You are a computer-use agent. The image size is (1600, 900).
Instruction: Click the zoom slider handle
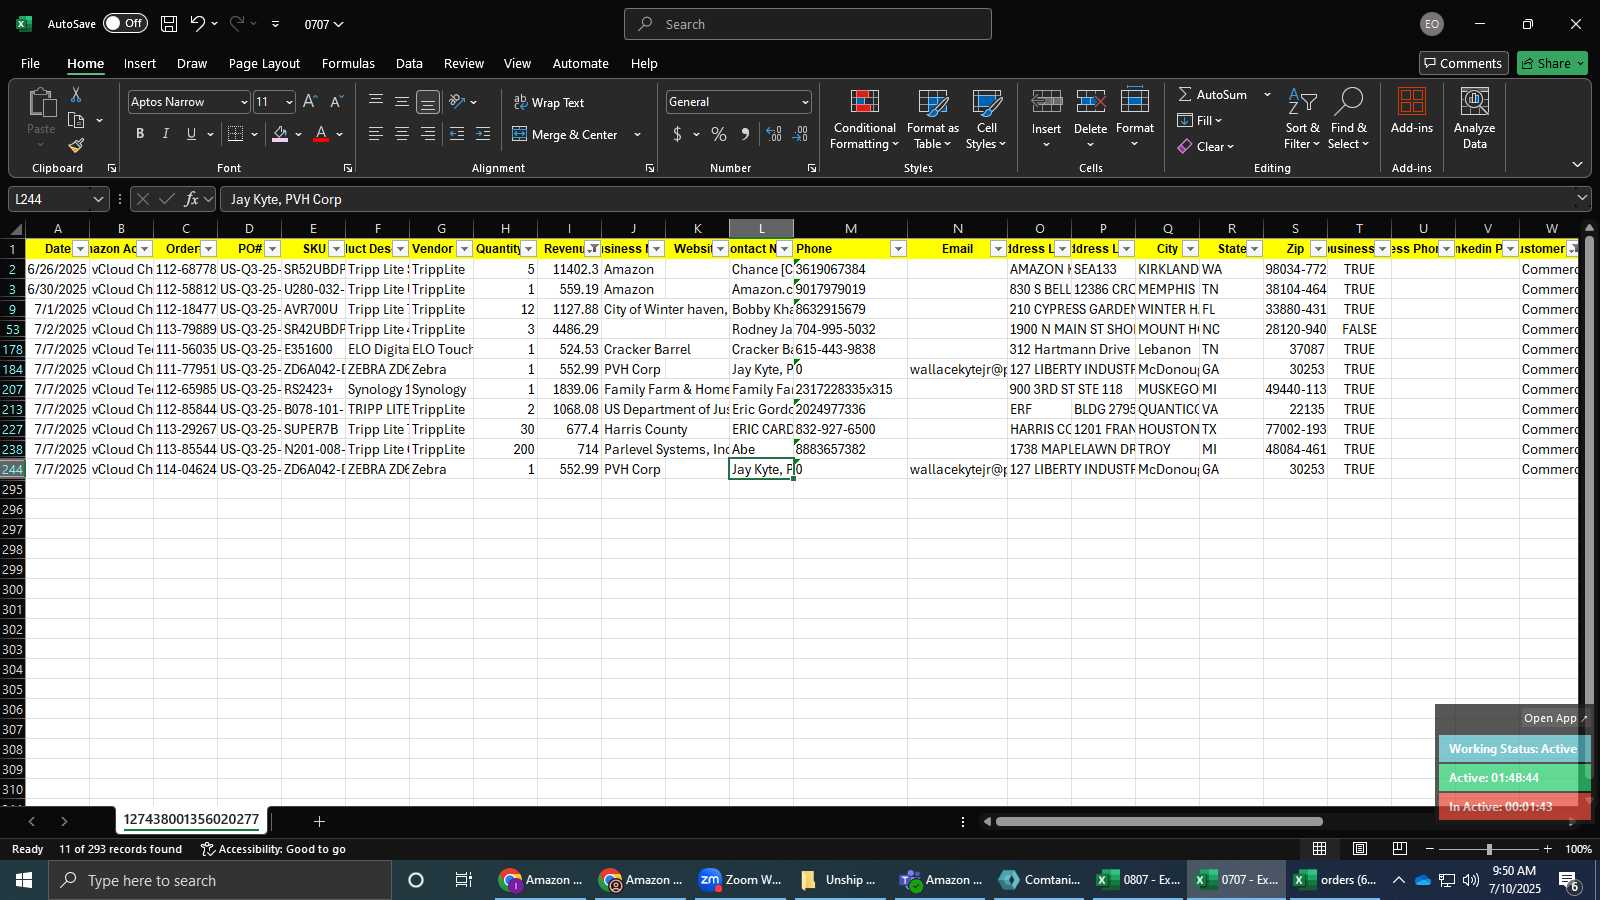click(x=1489, y=849)
